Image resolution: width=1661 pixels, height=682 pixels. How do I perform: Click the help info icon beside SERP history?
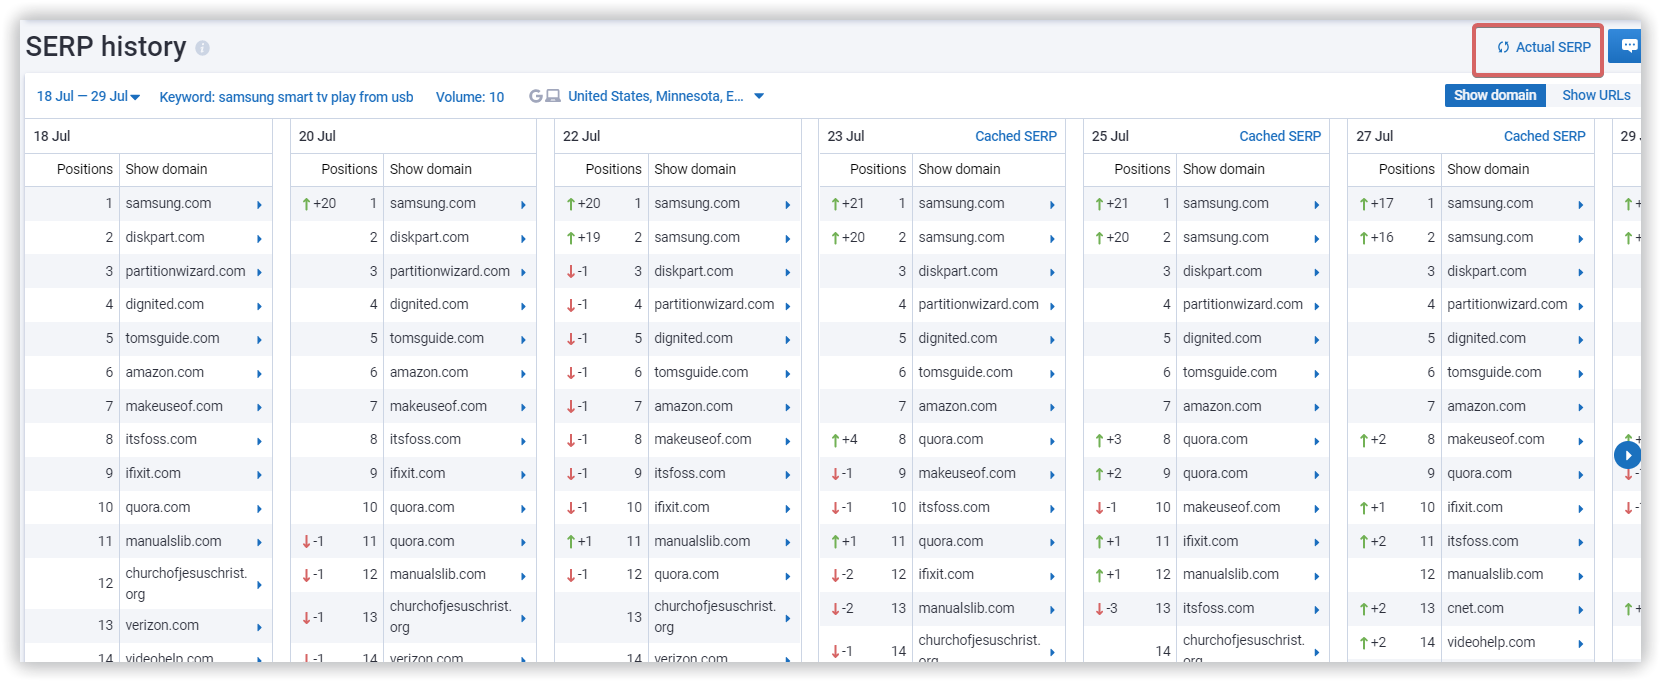[202, 48]
